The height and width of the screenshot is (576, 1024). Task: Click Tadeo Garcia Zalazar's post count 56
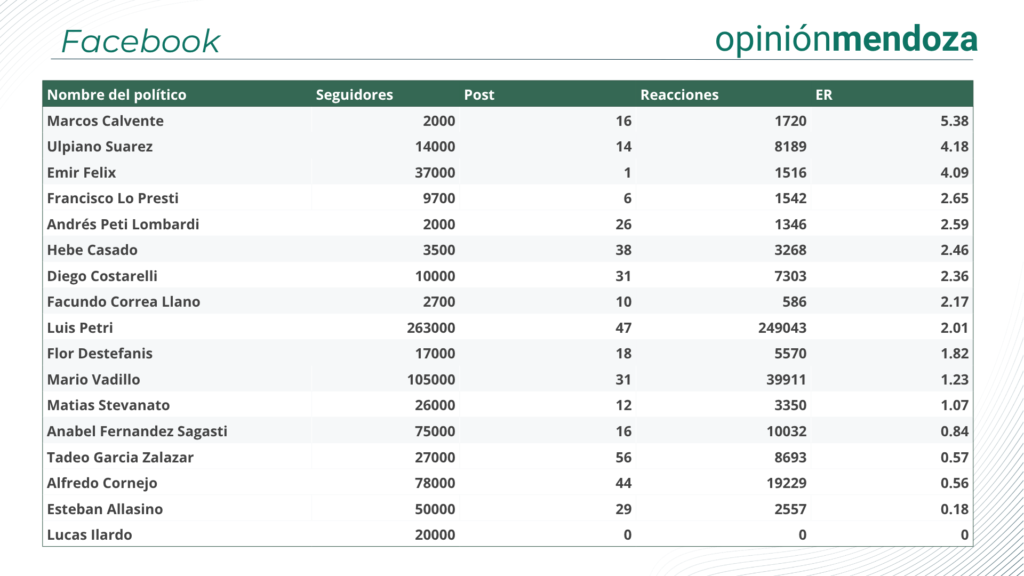pyautogui.click(x=623, y=457)
